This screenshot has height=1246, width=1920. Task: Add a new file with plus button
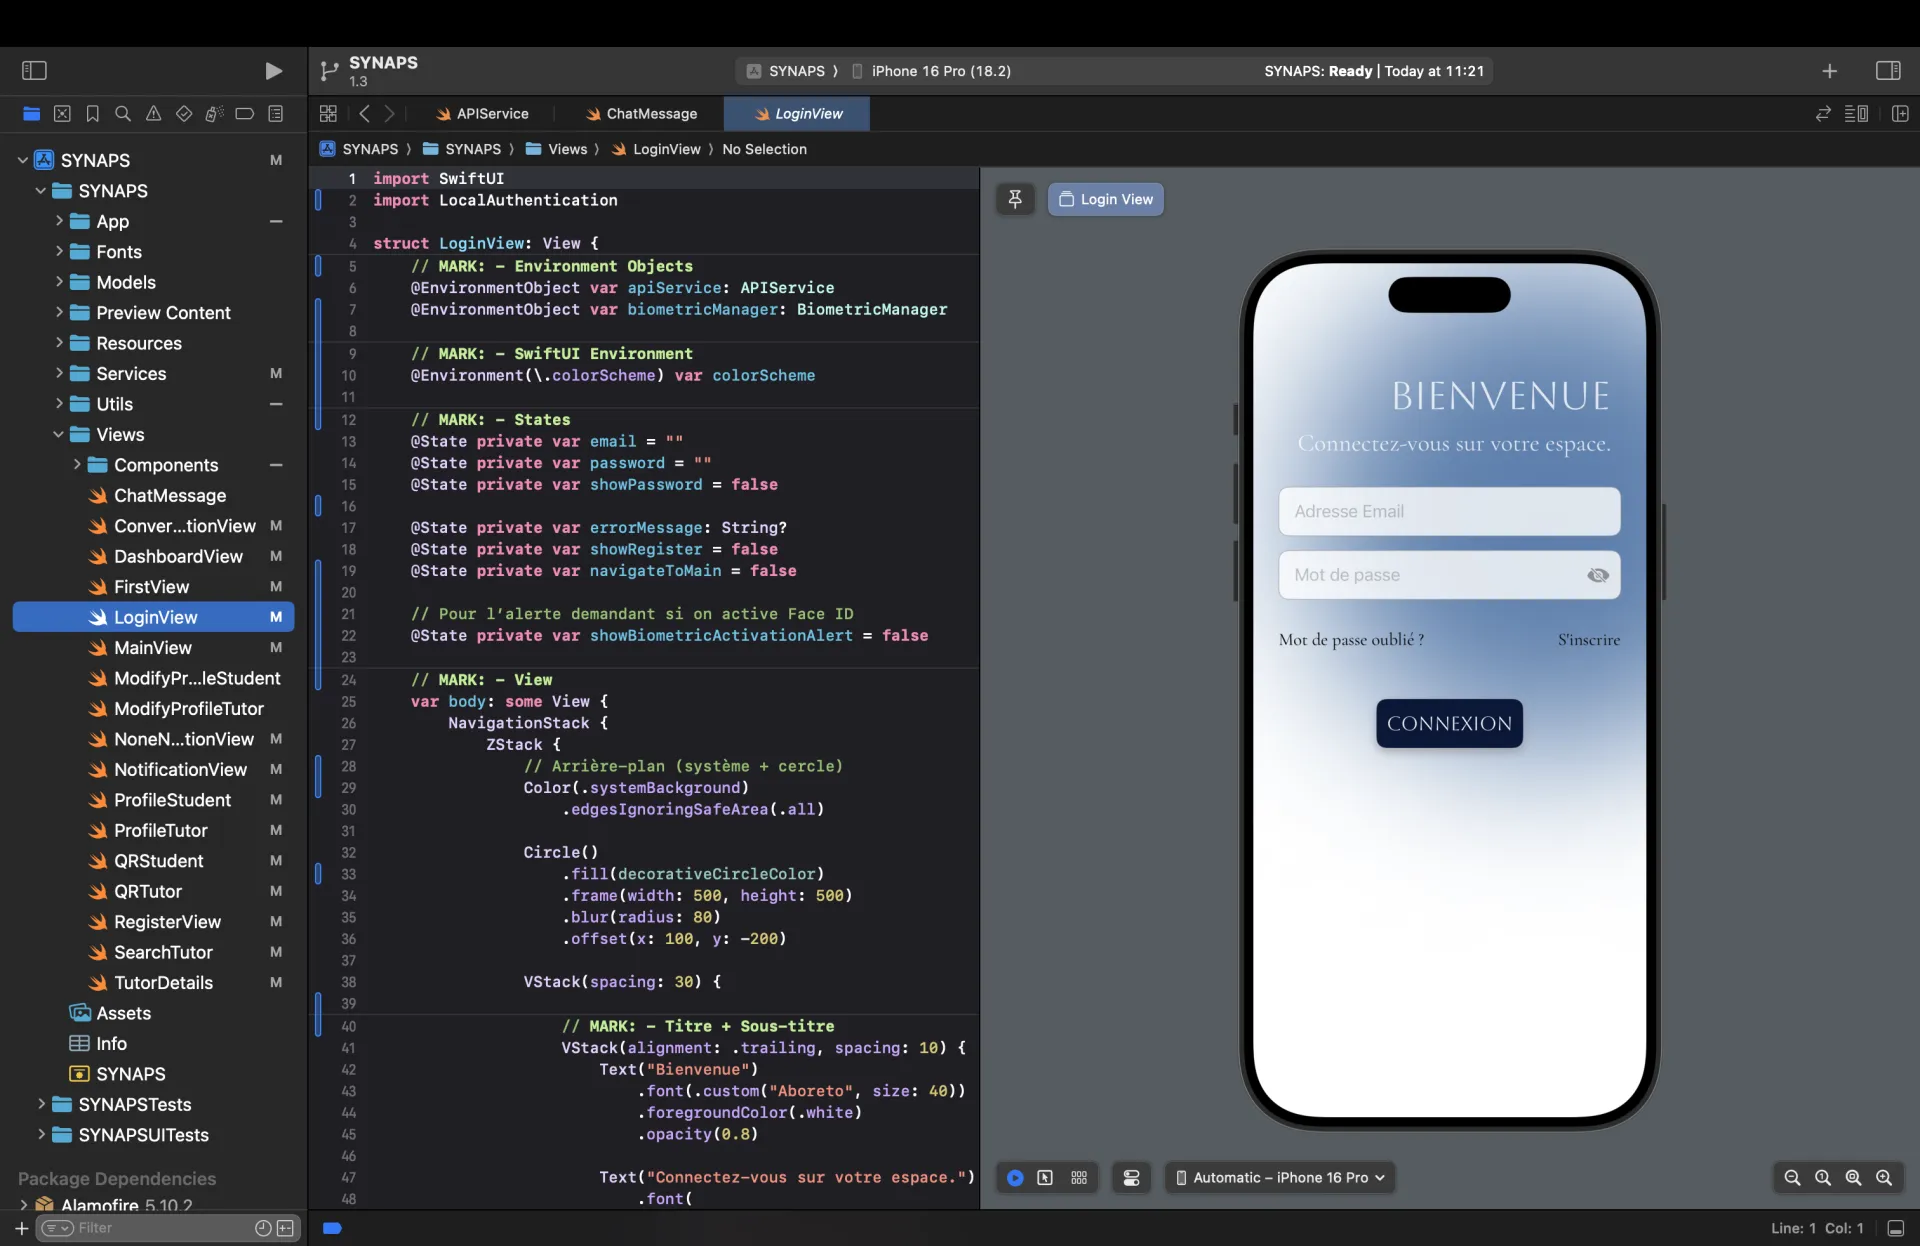click(21, 1228)
